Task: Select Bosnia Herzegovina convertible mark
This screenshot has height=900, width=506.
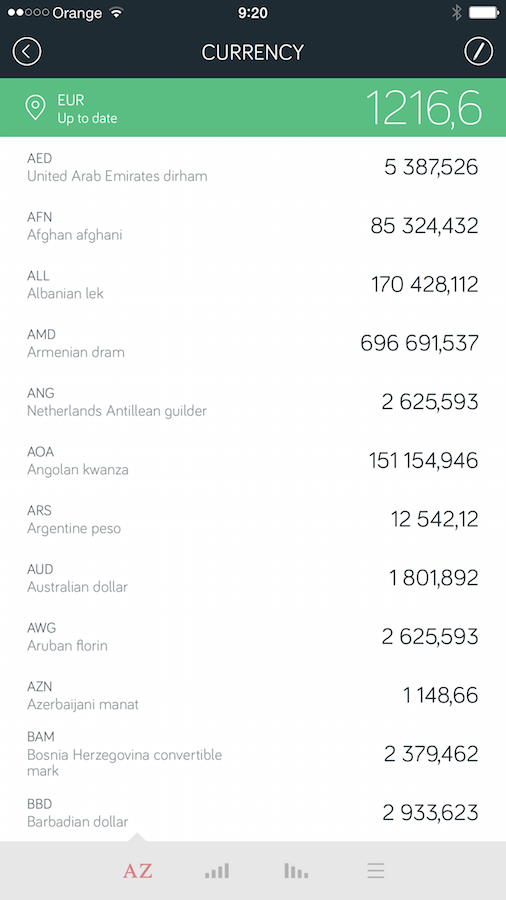Action: 253,754
